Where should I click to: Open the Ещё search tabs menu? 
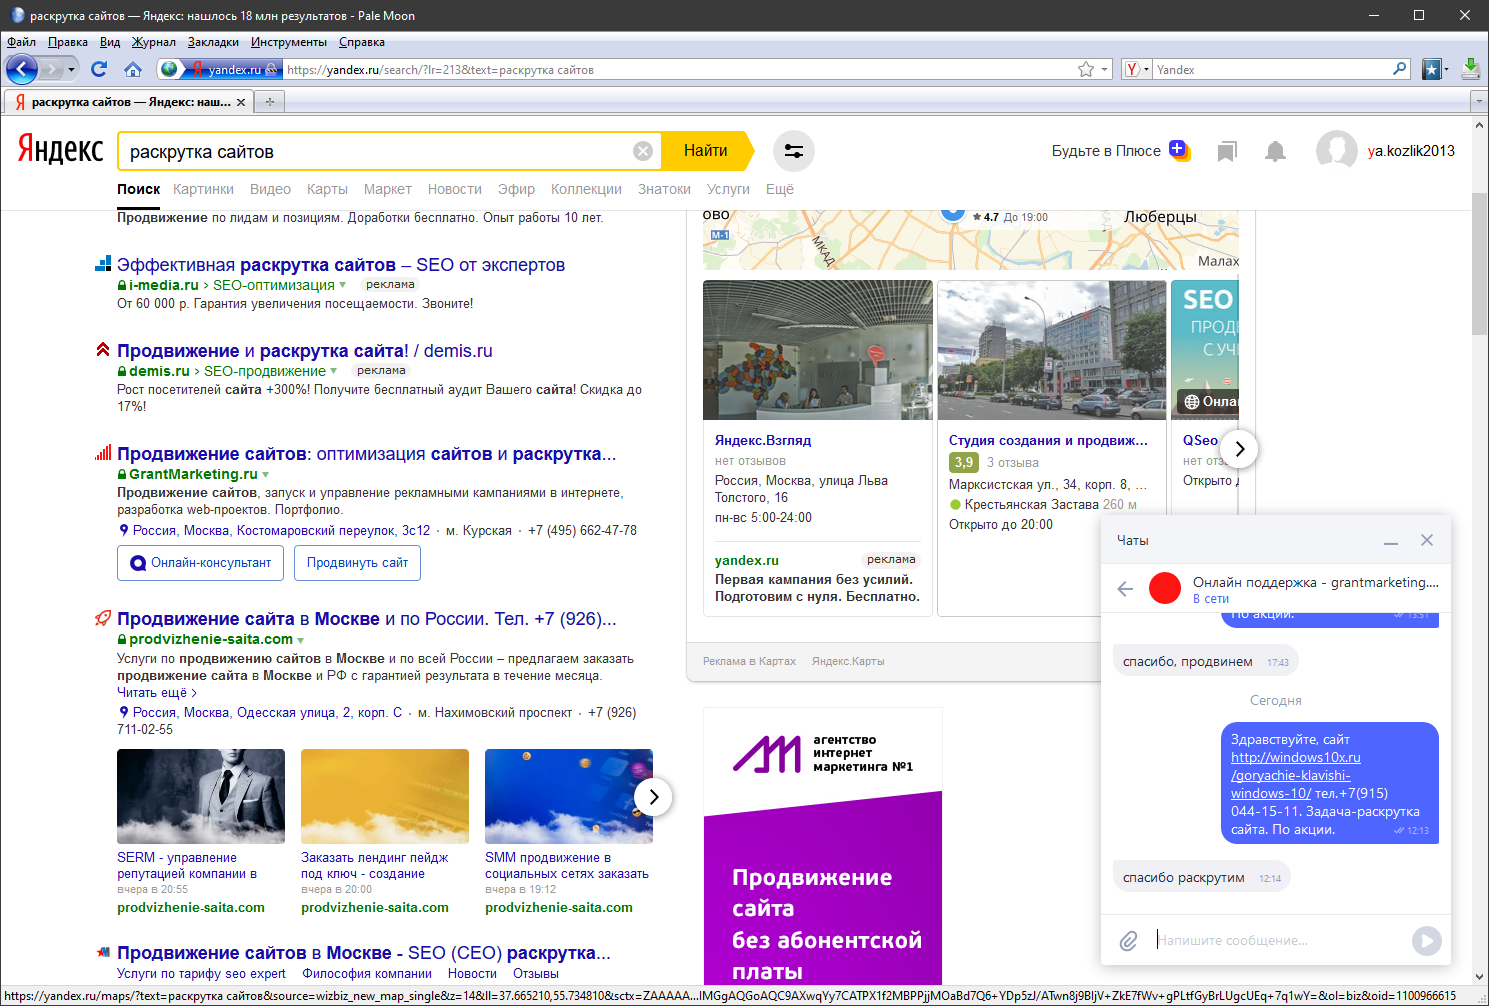coord(780,189)
